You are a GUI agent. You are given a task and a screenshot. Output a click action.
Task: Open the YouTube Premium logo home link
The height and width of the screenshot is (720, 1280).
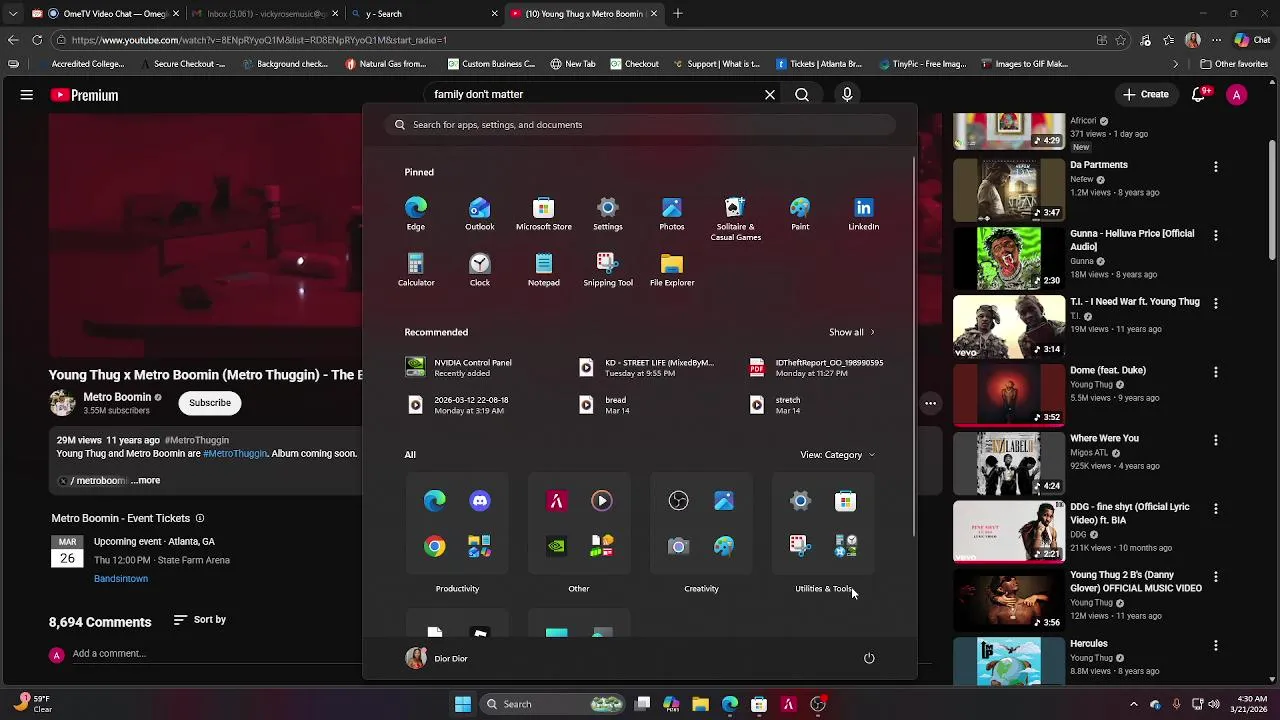84,95
